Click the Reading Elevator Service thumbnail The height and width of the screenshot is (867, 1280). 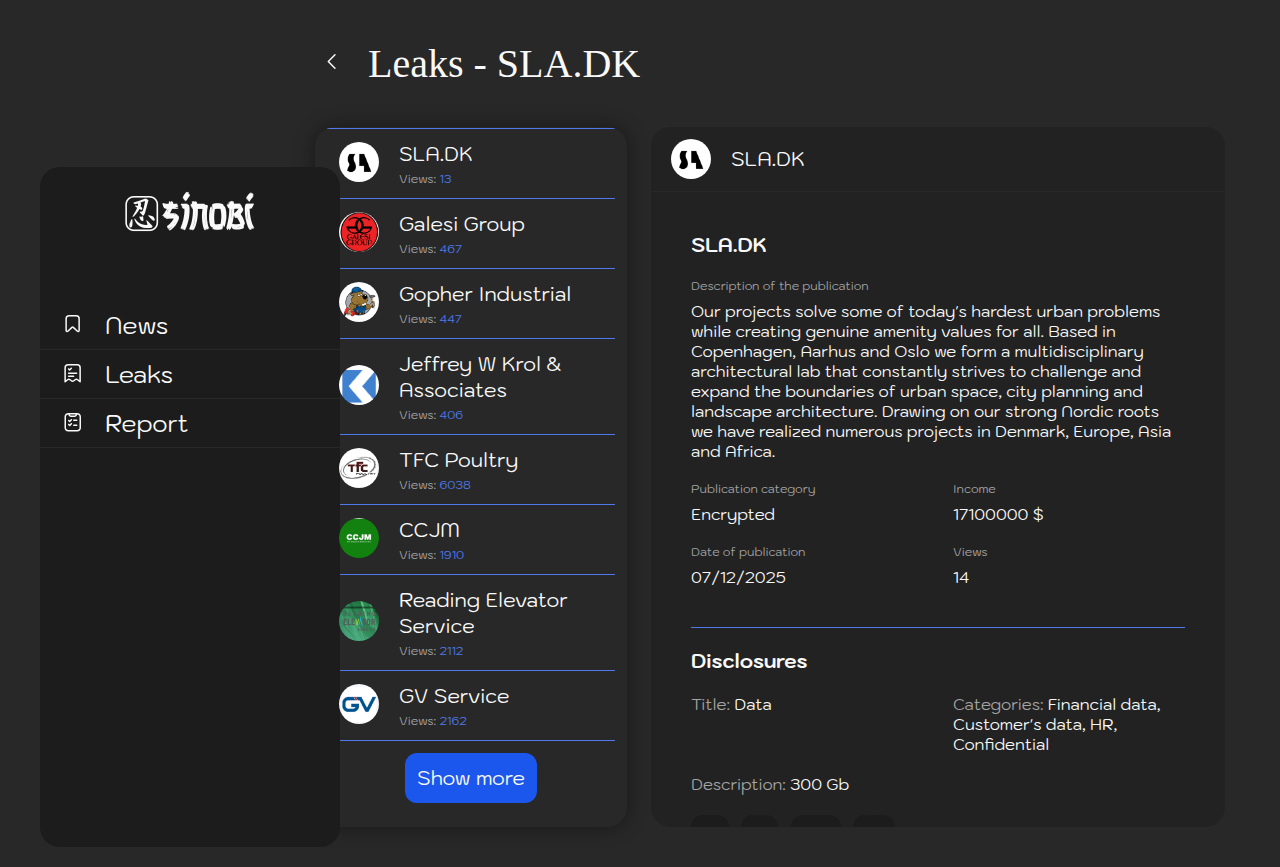tap(359, 621)
